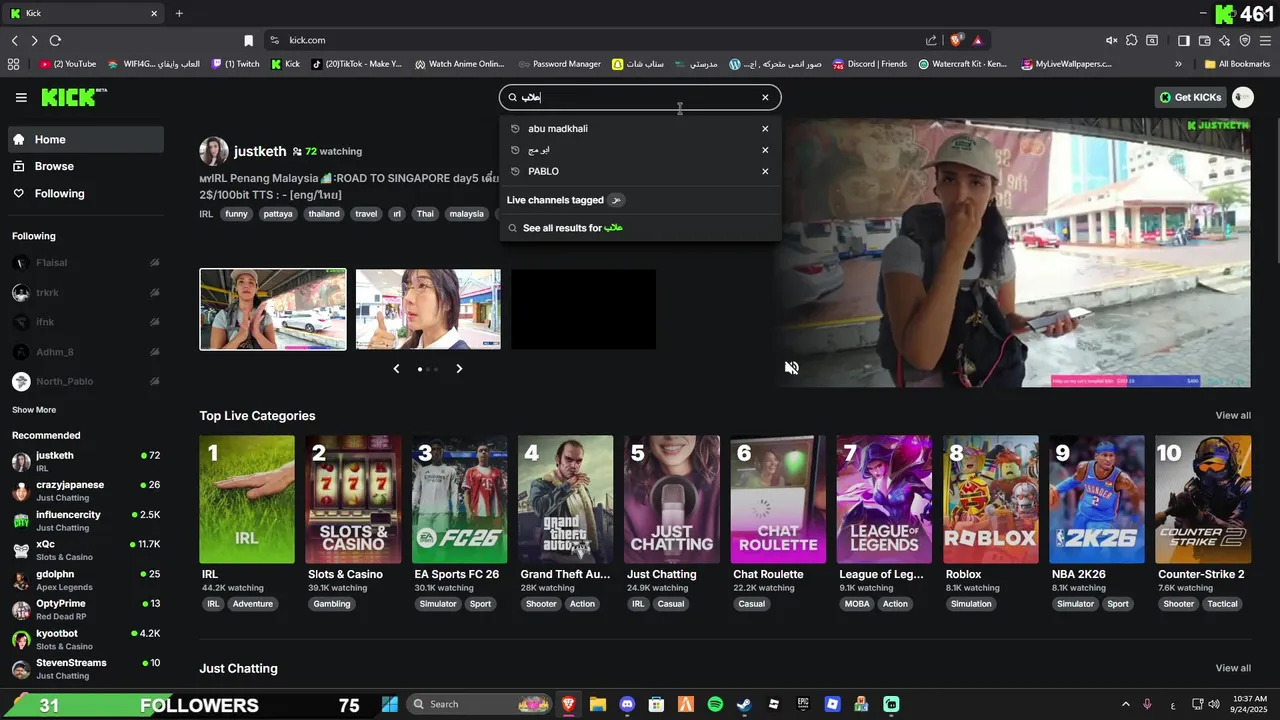Click the Gambling tag under Slots & Casino

pos(332,604)
